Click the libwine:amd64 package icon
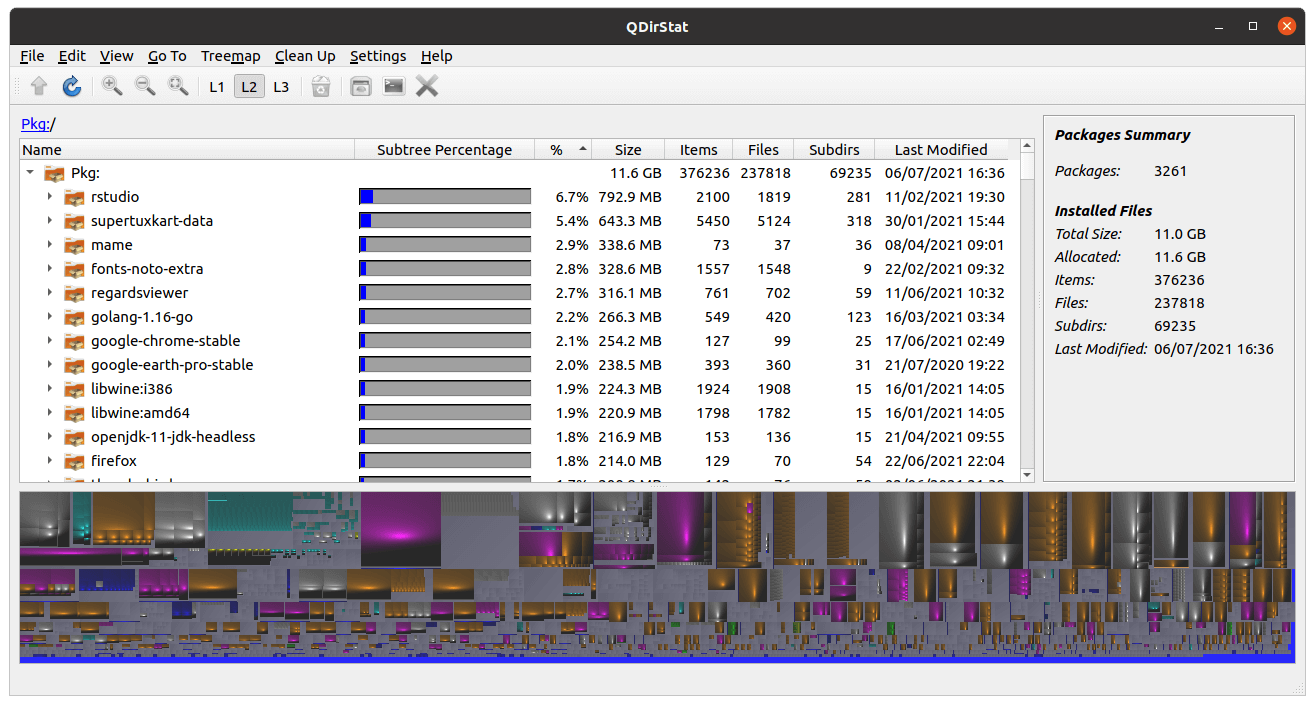The width and height of the screenshot is (1315, 705). coord(75,413)
